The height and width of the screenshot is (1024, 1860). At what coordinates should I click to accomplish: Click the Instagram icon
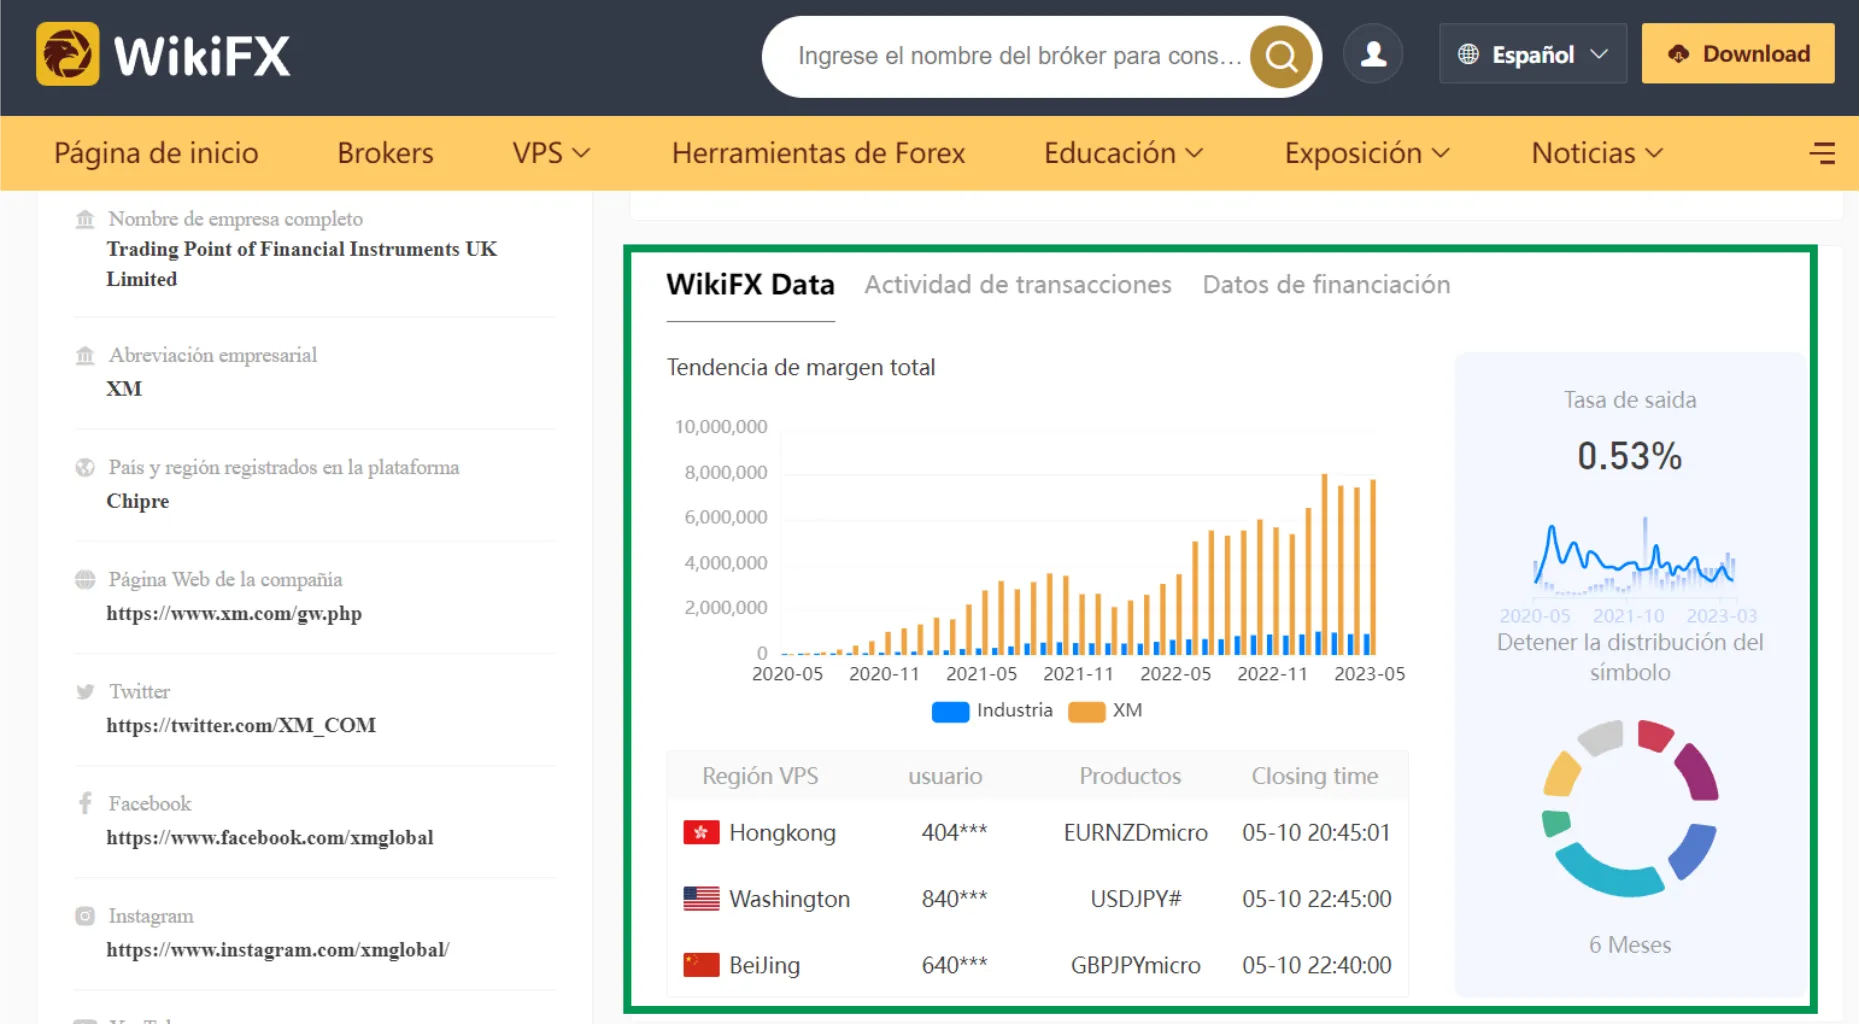(85, 916)
